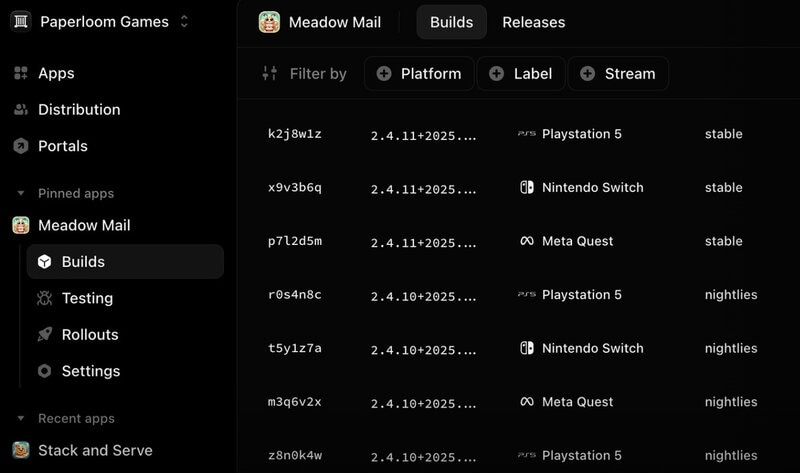Click Meta icon in m3q6v2x row

[527, 402]
